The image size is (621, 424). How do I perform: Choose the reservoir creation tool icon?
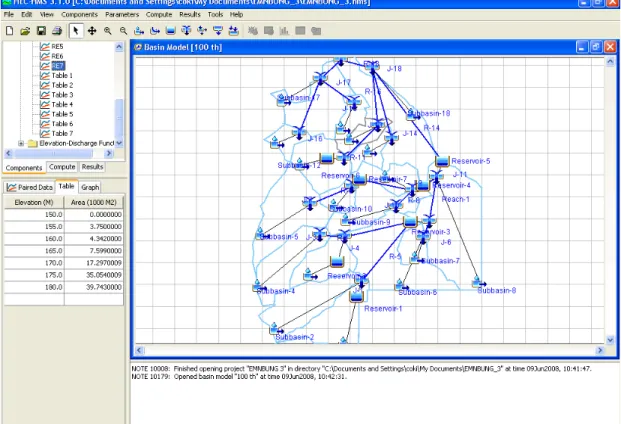click(x=171, y=31)
